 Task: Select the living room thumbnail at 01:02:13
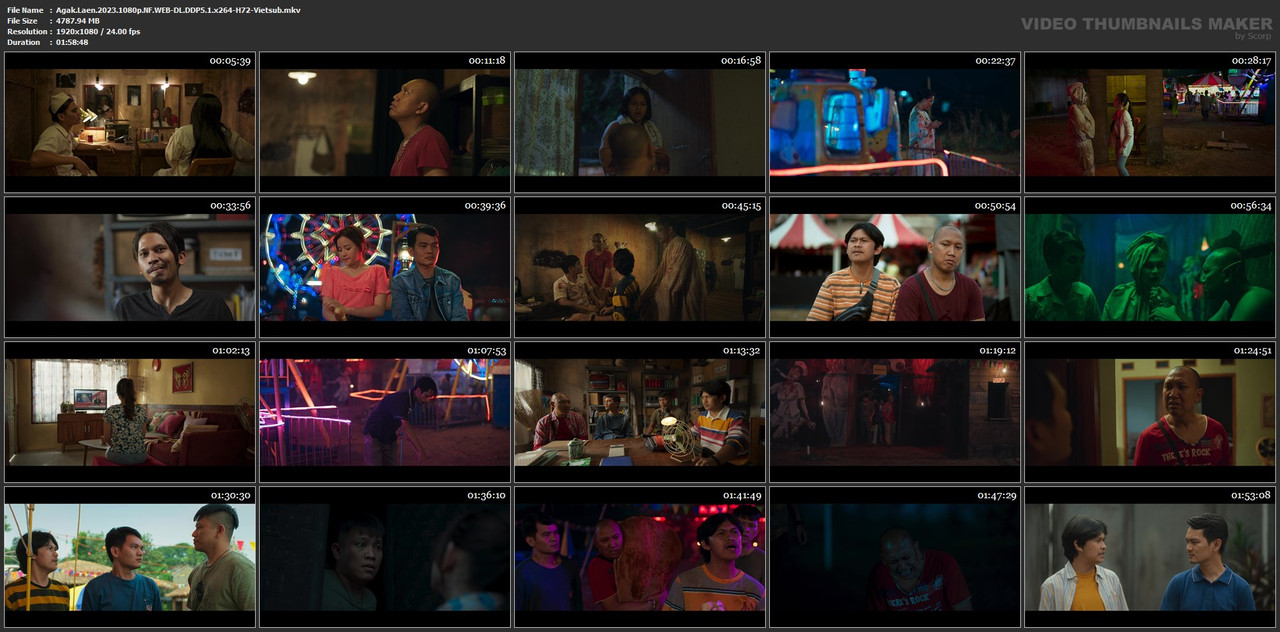click(x=130, y=412)
